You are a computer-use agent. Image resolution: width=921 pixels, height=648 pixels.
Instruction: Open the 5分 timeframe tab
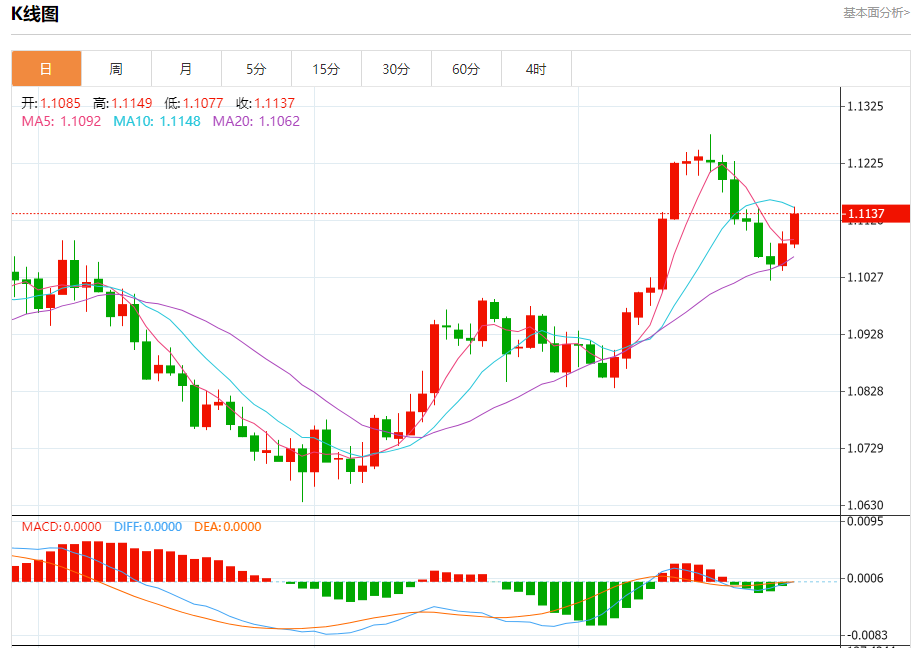point(256,69)
